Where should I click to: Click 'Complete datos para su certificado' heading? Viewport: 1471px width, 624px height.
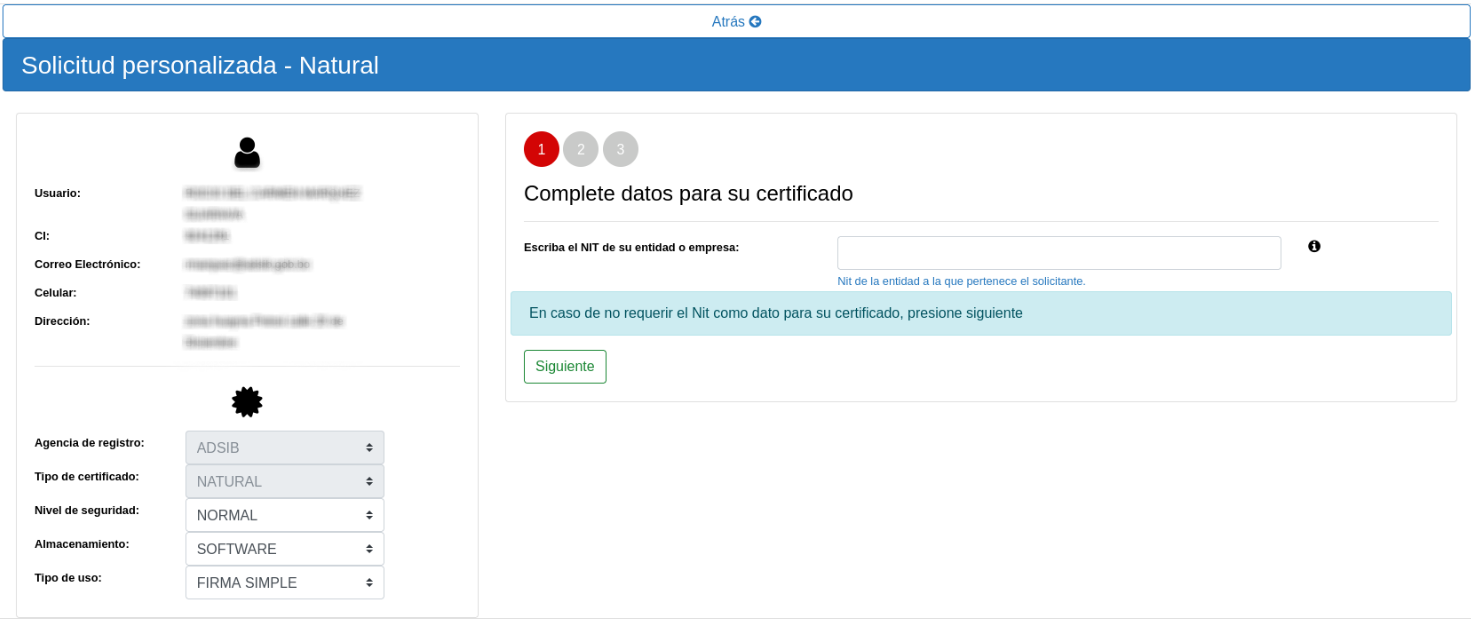pyautogui.click(x=688, y=194)
